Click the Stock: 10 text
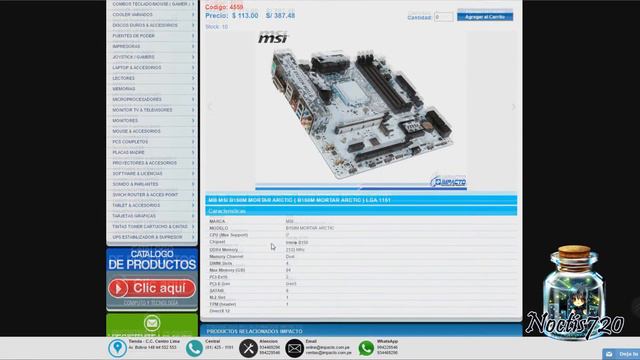 pyautogui.click(x=216, y=27)
